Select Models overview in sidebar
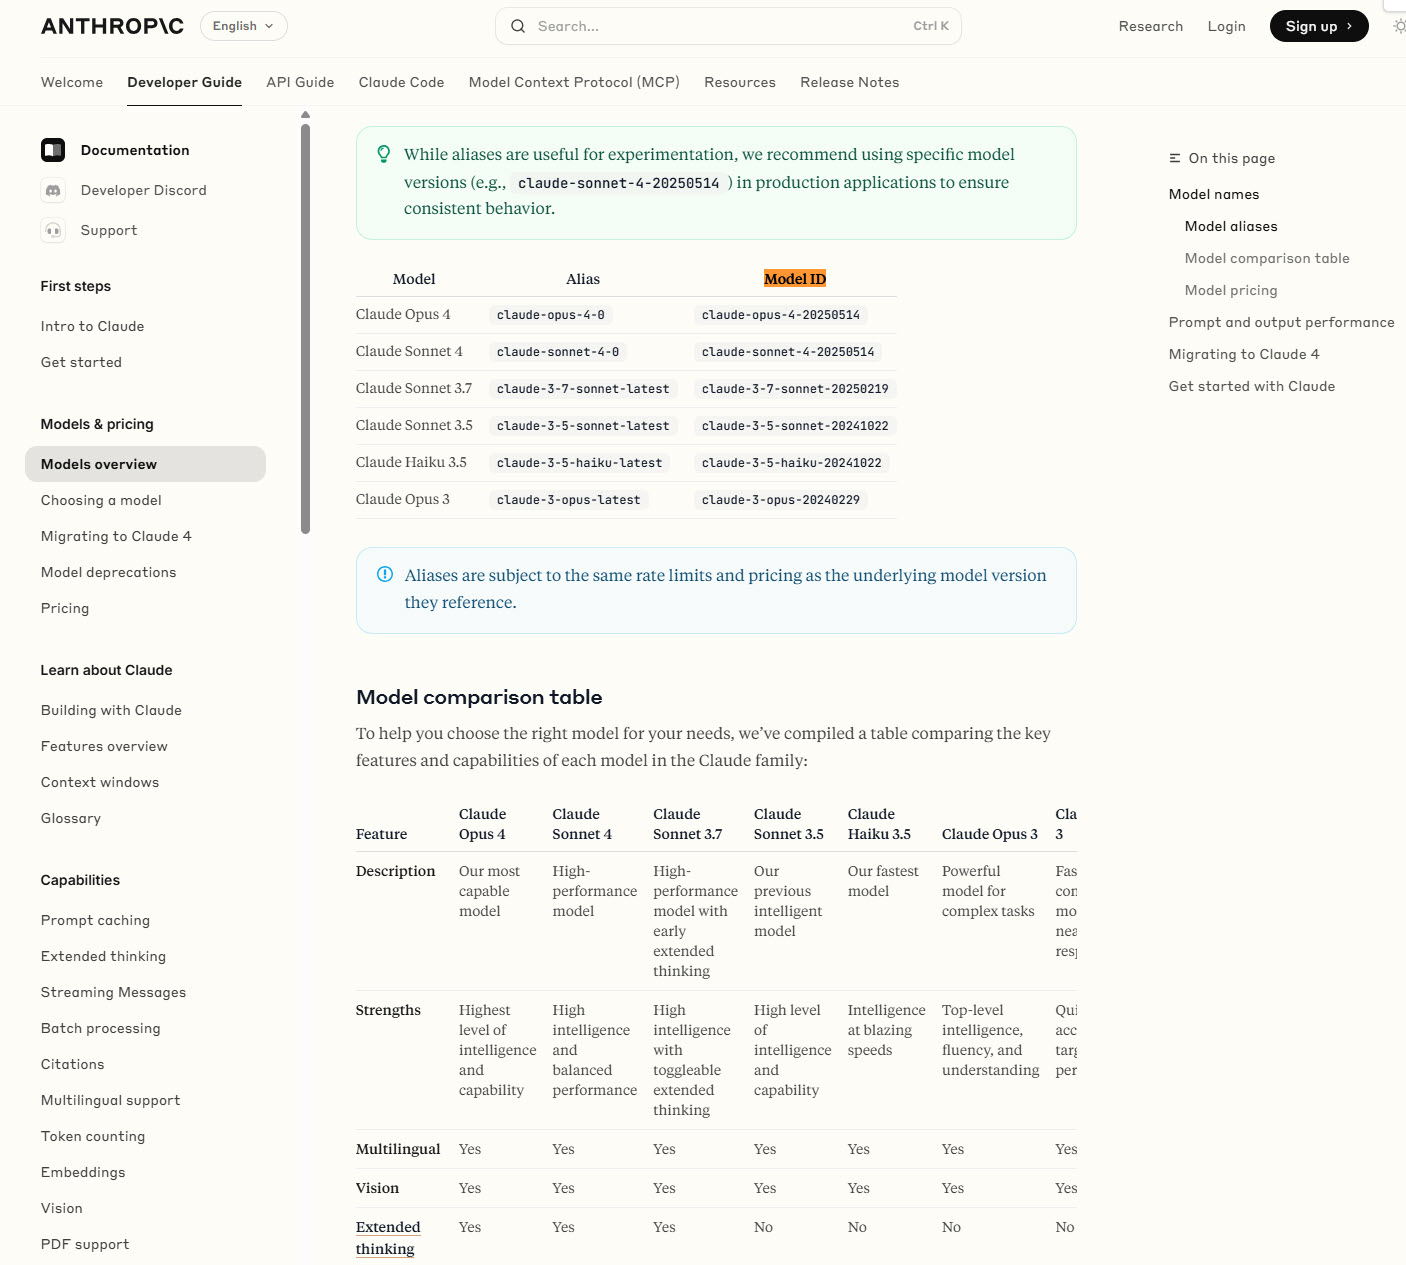1406x1265 pixels. pyautogui.click(x=145, y=464)
